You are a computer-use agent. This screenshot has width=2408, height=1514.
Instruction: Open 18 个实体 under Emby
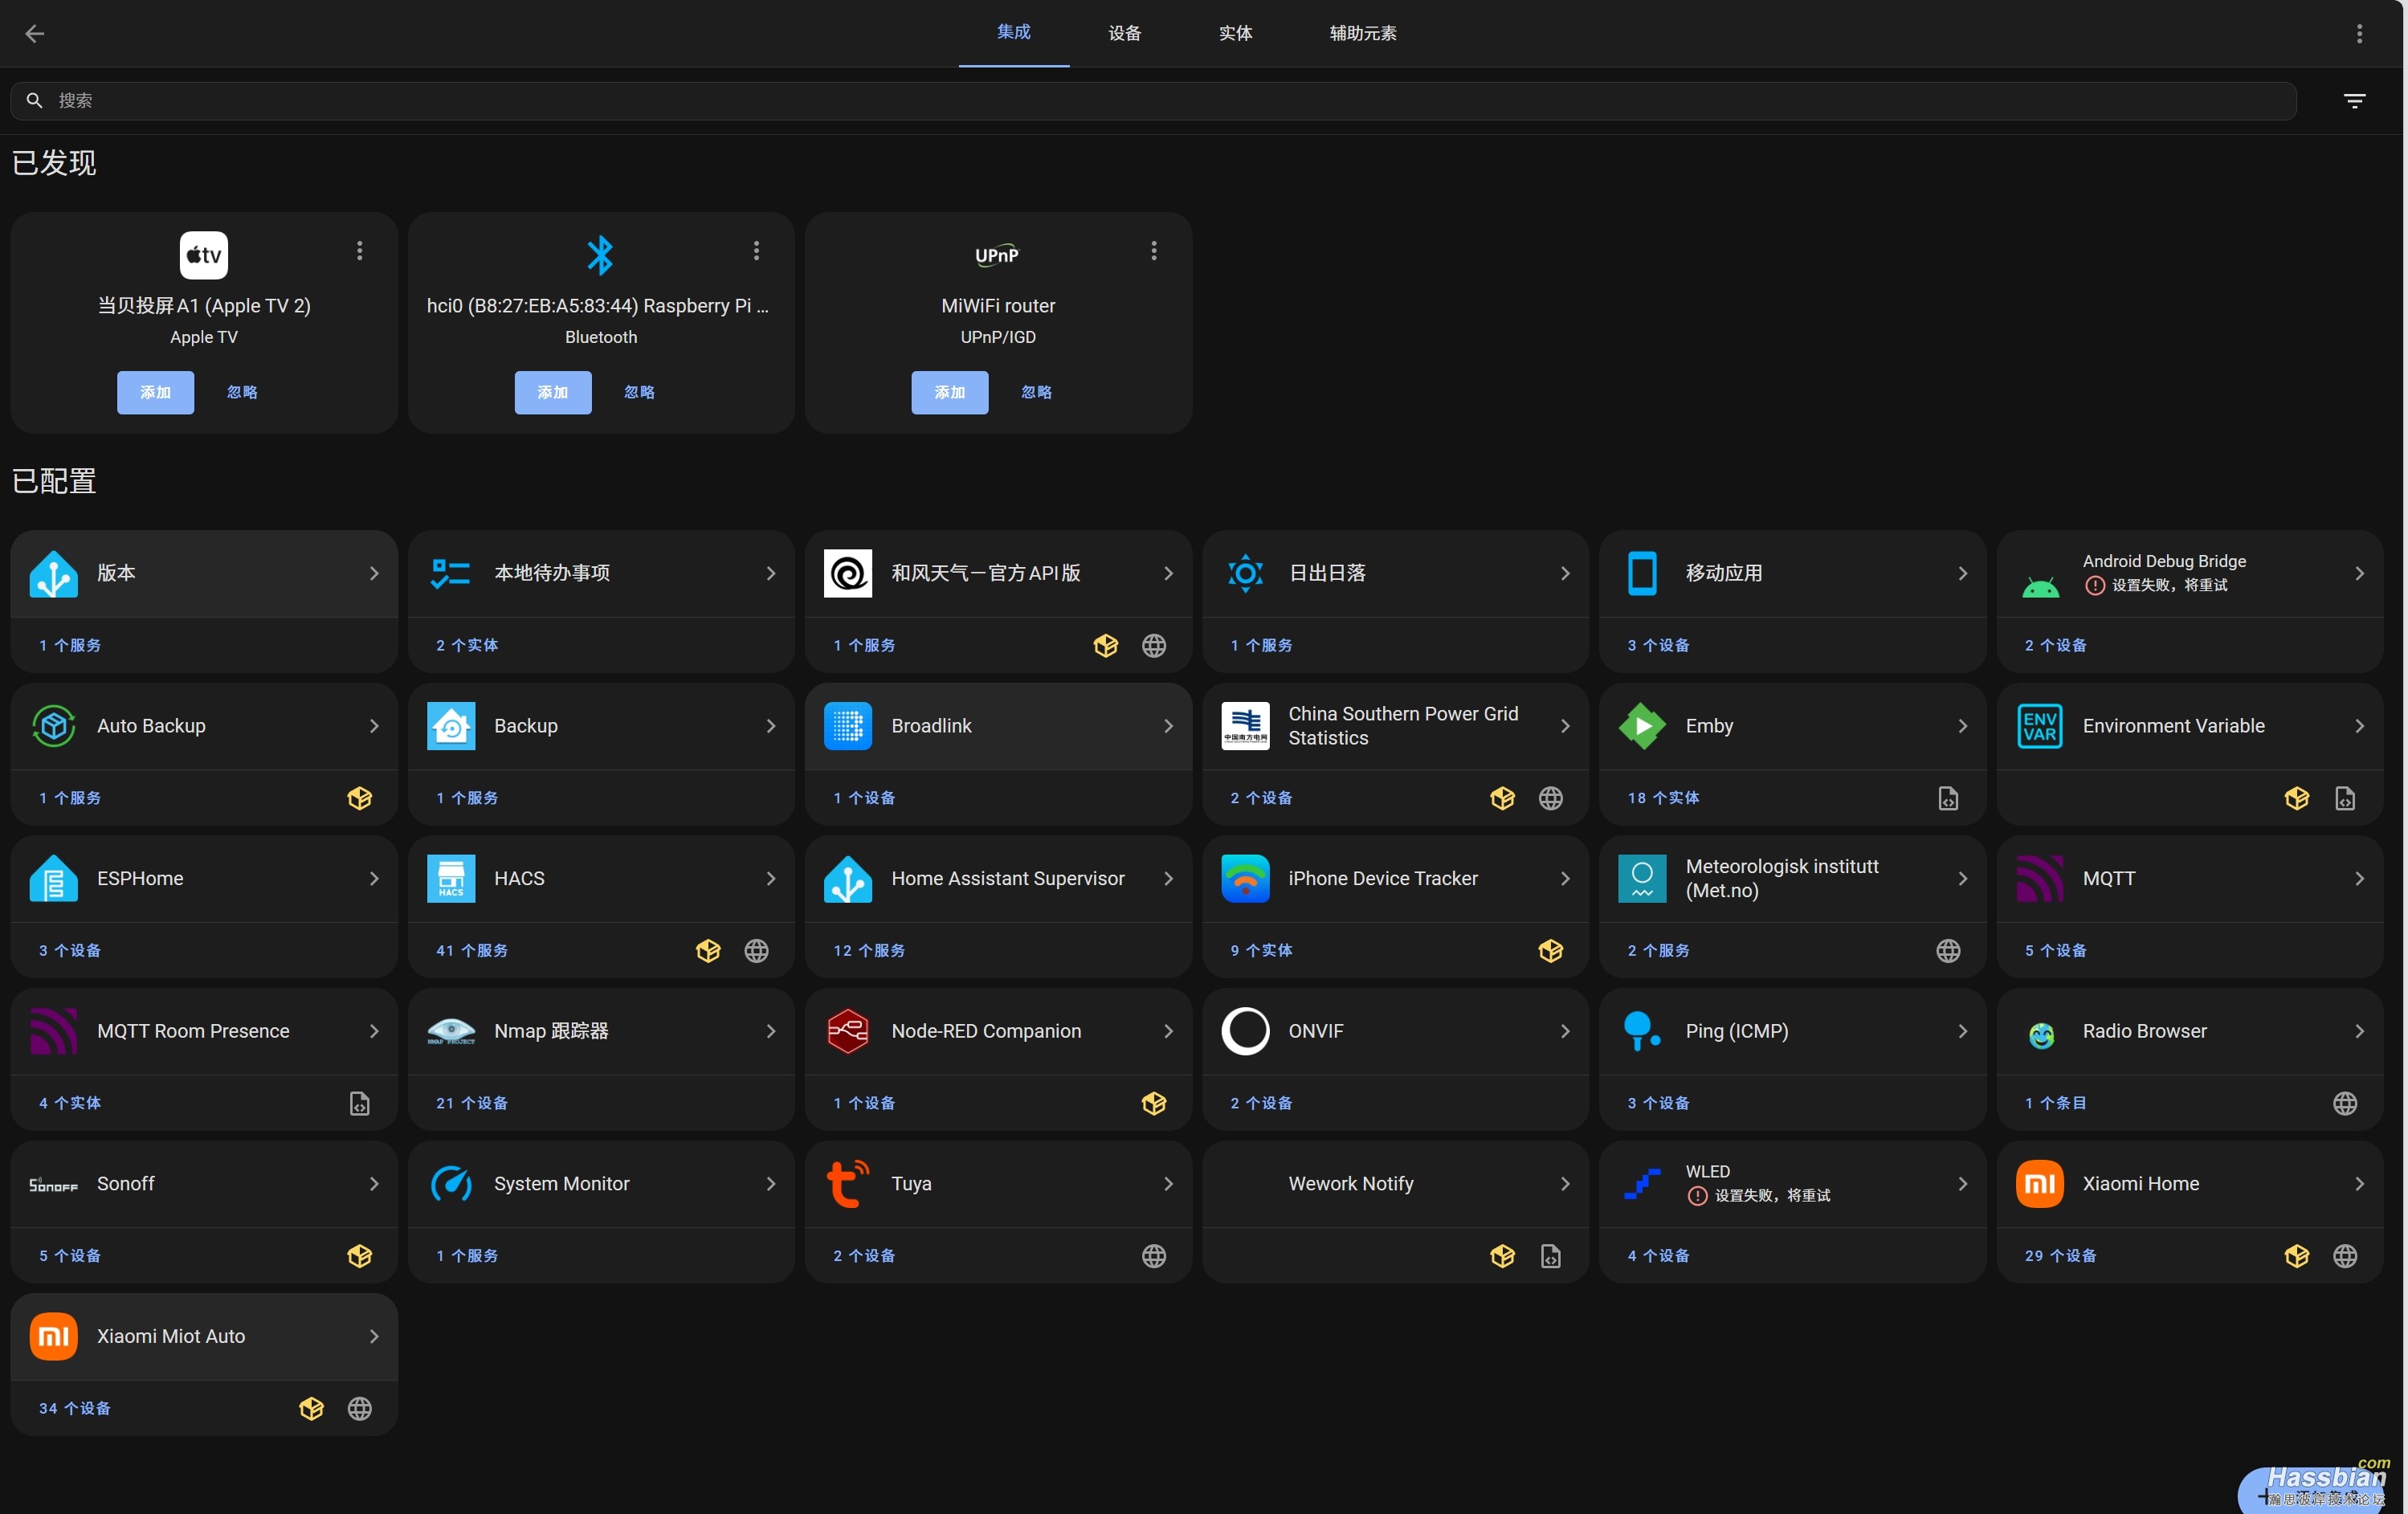1663,798
